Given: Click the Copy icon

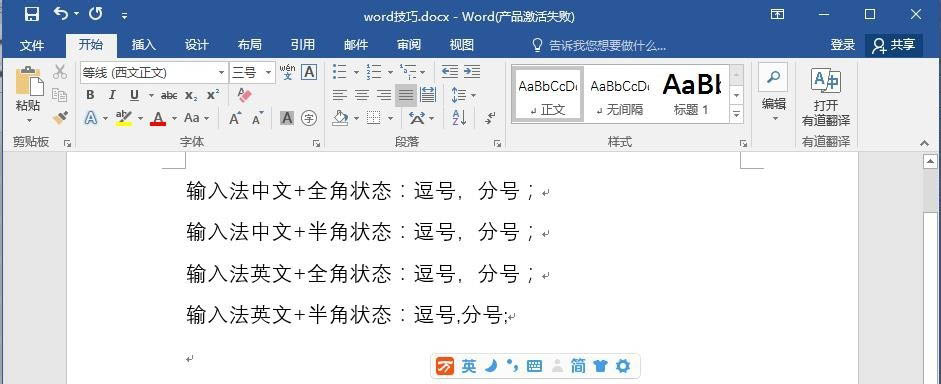Looking at the screenshot, I should click(59, 95).
